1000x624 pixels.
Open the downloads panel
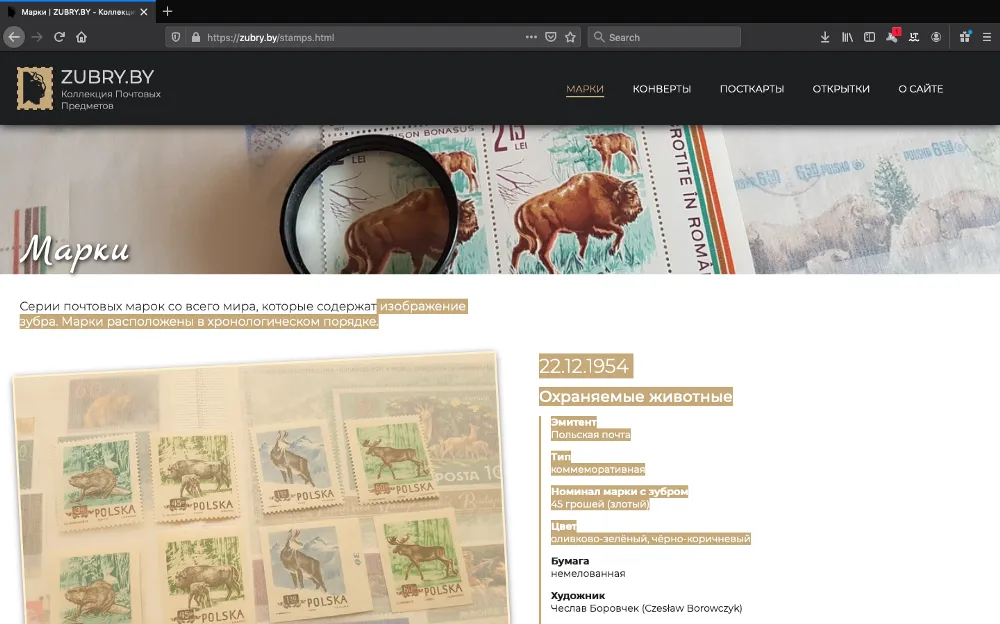click(825, 37)
